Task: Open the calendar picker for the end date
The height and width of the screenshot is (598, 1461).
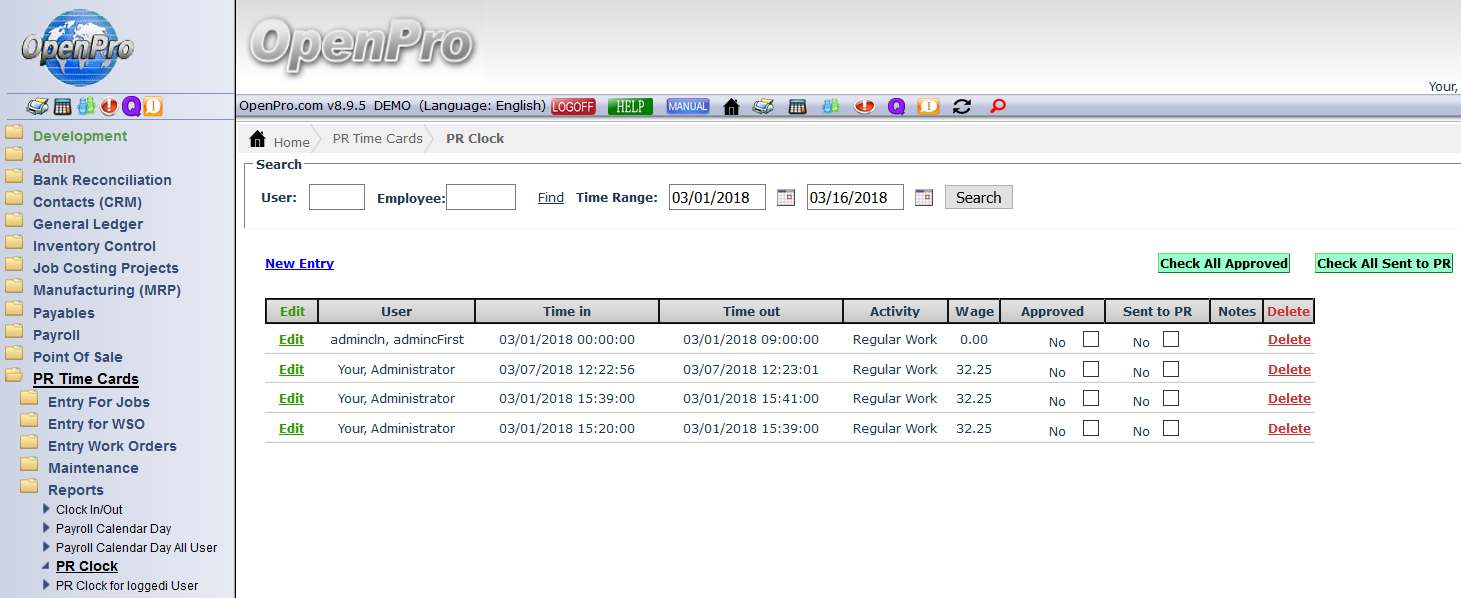Action: 924,197
